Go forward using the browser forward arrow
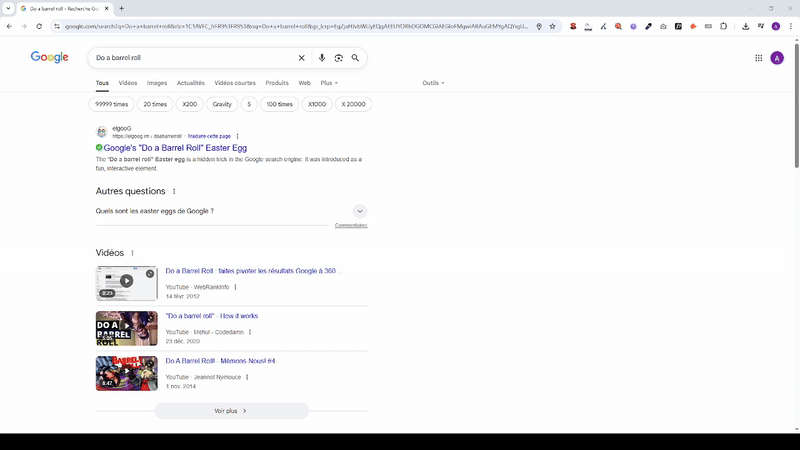The height and width of the screenshot is (450, 800). point(24,26)
